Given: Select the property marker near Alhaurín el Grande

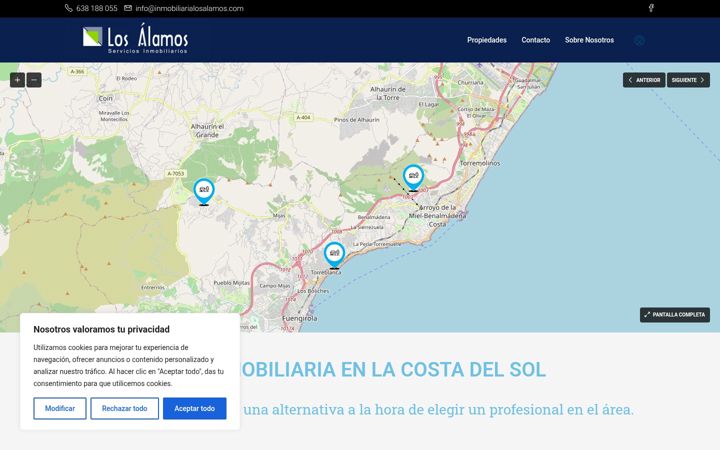Looking at the screenshot, I should click(x=204, y=191).
